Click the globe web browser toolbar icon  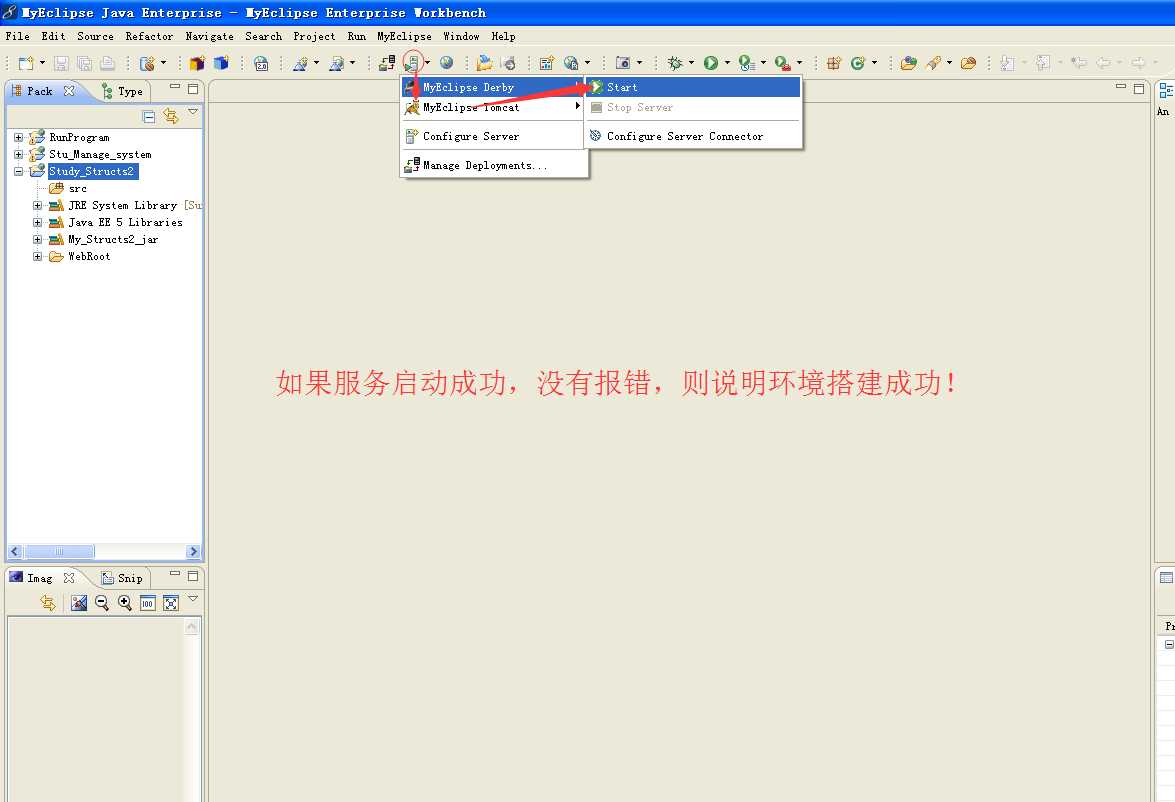pyautogui.click(x=447, y=64)
